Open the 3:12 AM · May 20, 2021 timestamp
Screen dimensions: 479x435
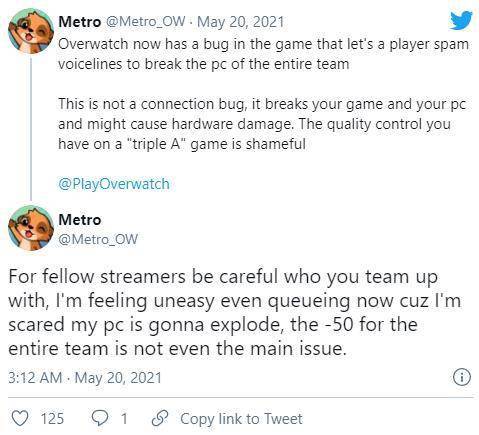click(85, 378)
